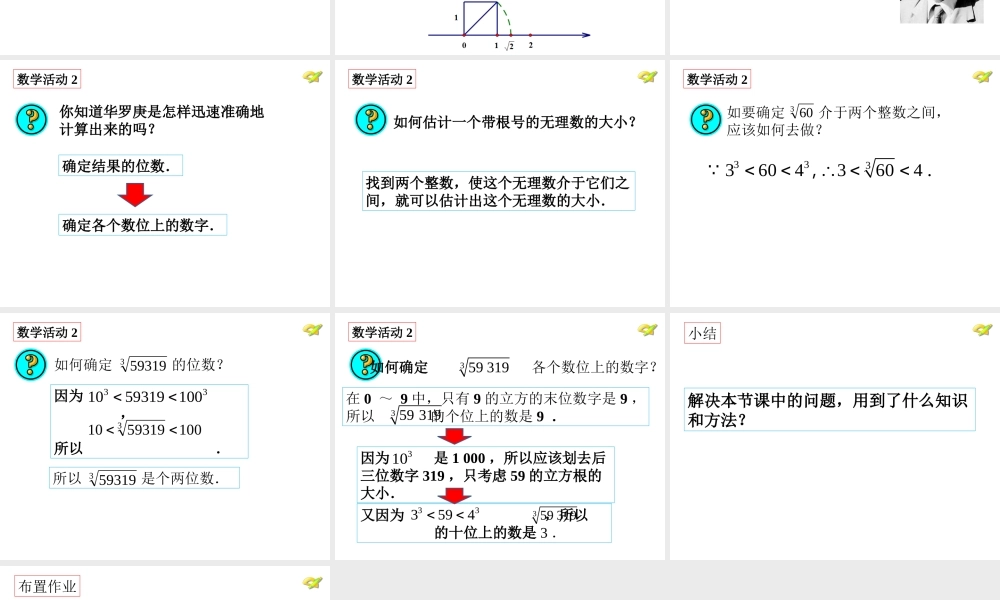Click text box 所以 ∛59319 是个两位数
Screen dimensions: 1000x600
[144, 478]
